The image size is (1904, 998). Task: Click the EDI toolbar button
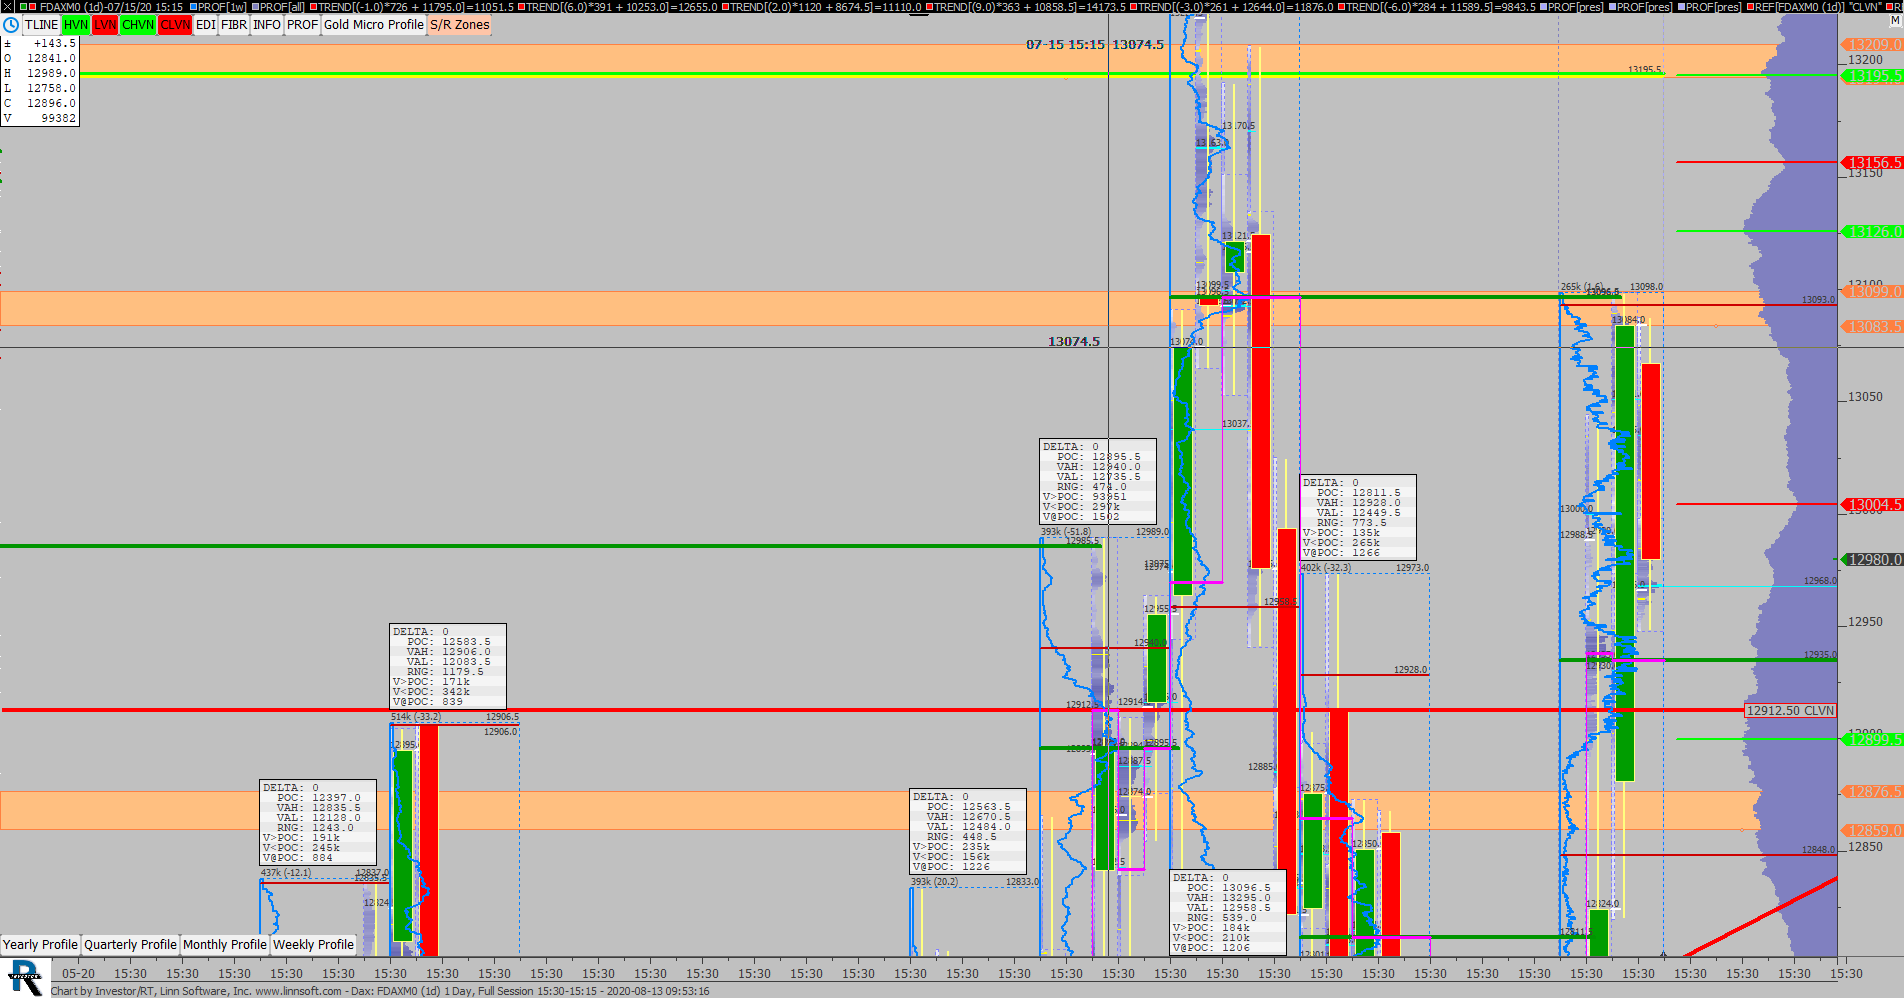pos(205,25)
